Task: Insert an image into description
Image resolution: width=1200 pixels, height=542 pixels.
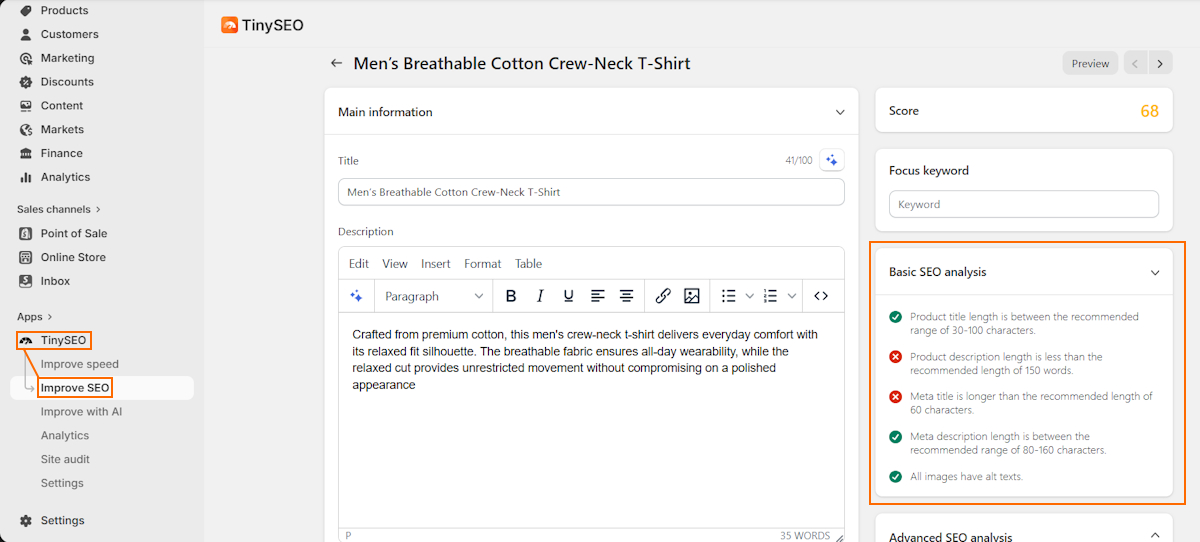Action: coord(691,296)
